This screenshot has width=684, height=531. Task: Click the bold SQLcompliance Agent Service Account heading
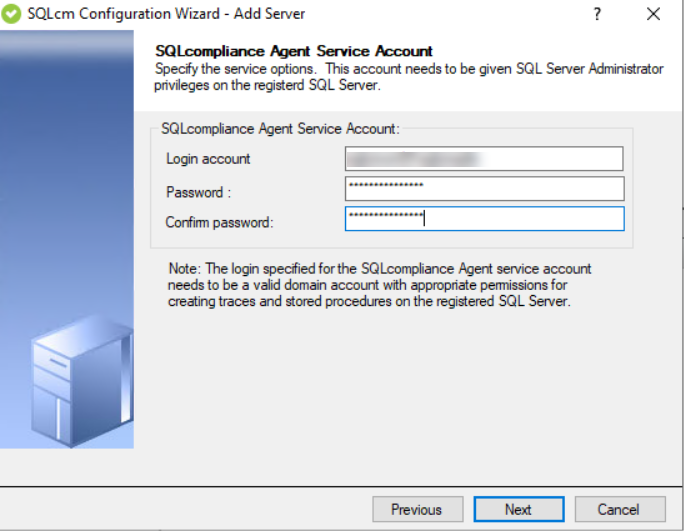click(x=294, y=51)
